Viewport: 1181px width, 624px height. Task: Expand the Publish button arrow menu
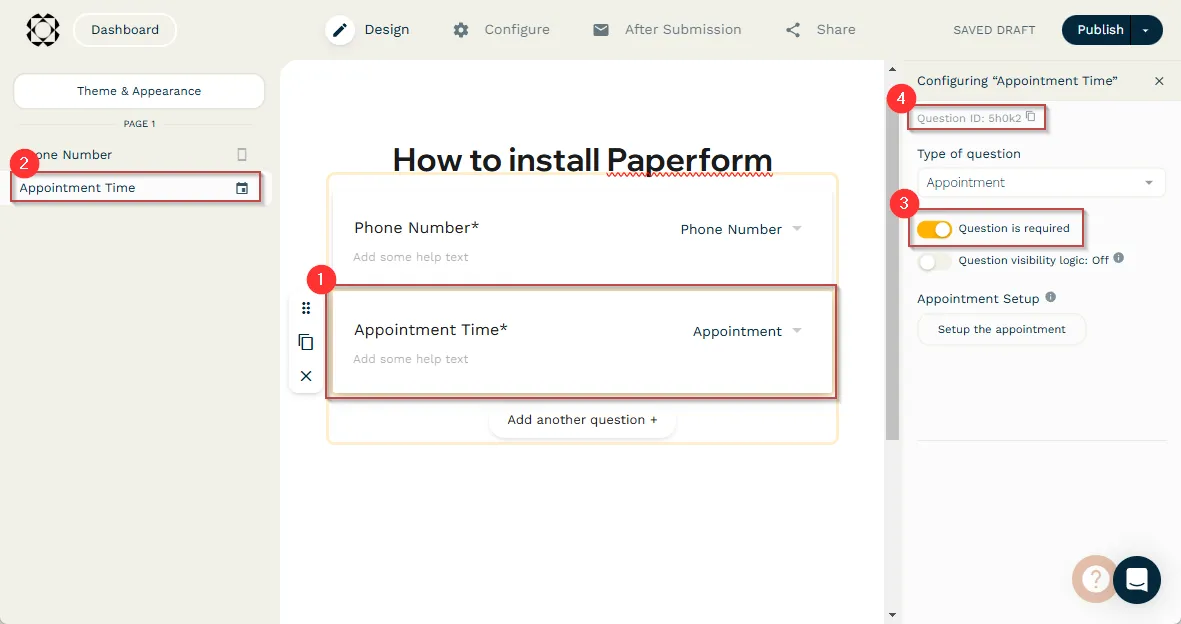coord(1146,30)
